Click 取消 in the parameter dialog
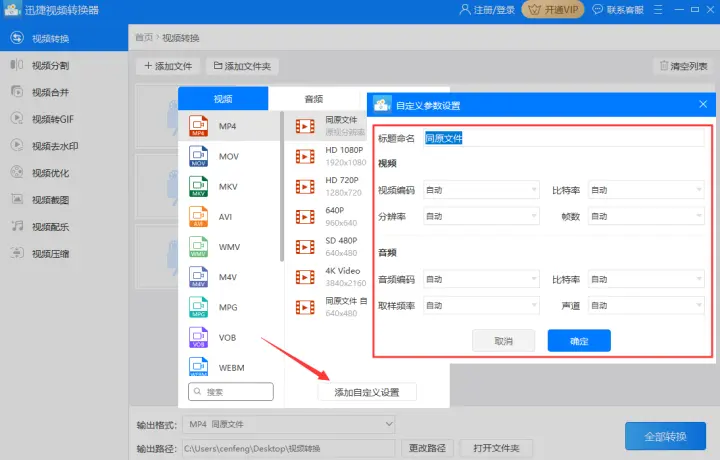 pos(503,341)
